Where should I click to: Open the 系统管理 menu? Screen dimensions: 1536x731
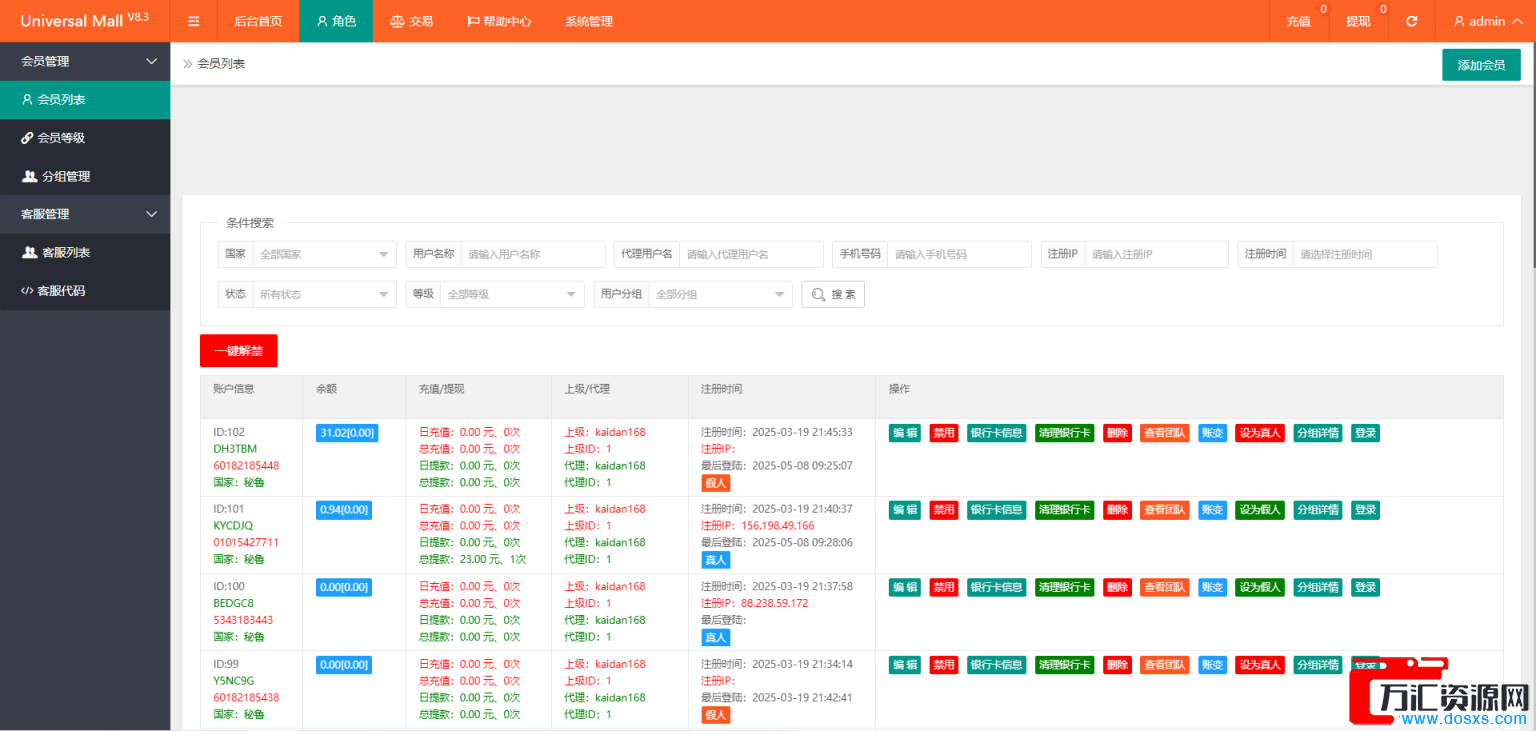589,21
